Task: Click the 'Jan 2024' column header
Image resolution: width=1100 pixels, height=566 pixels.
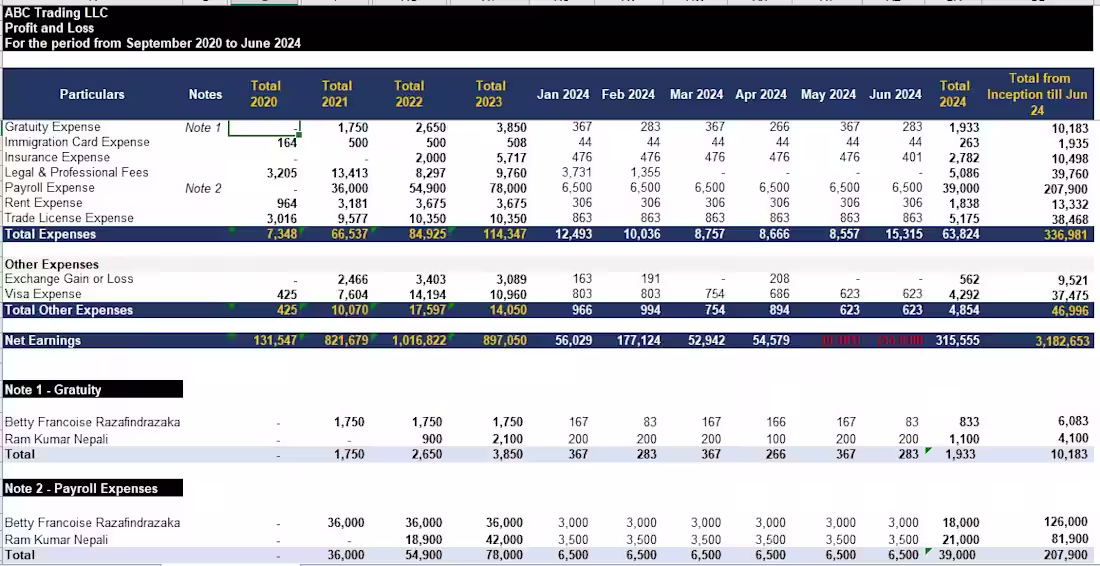Action: 563,94
